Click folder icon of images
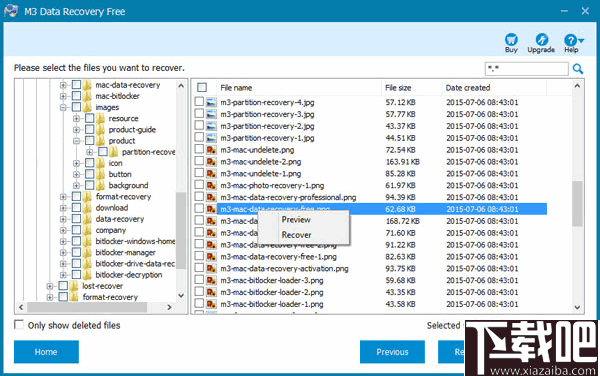The image size is (600, 376). click(x=88, y=107)
